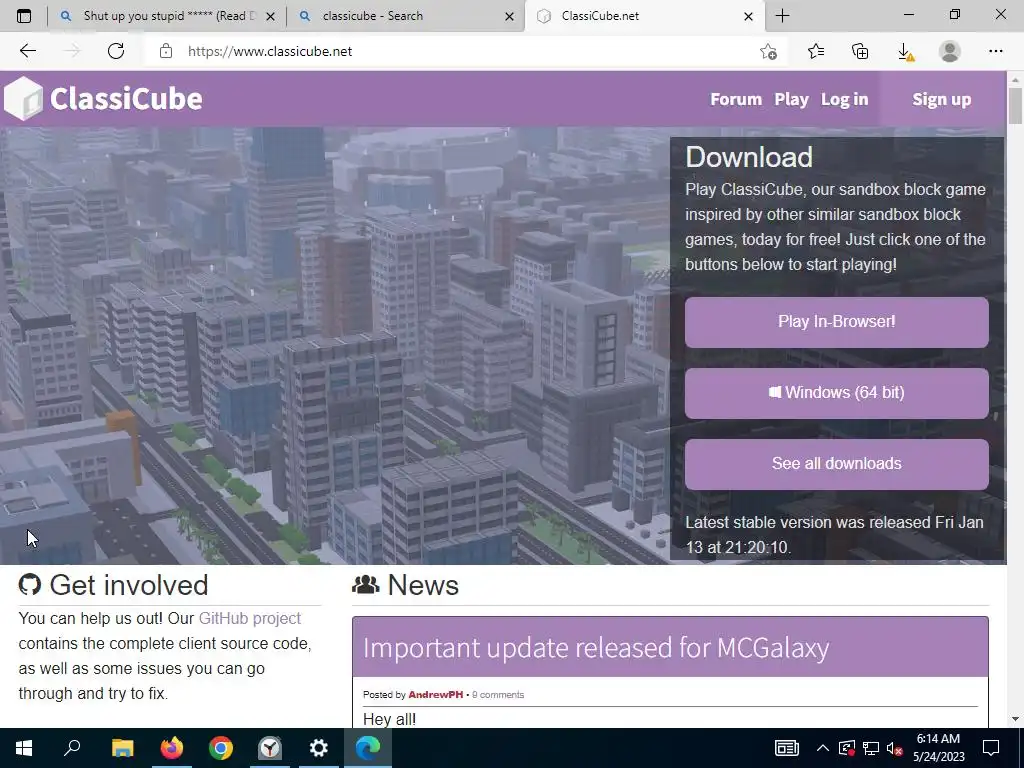Screen dimensions: 1024x768
Task: Close the 'Shut up you stupid' tab
Action: 271,16
